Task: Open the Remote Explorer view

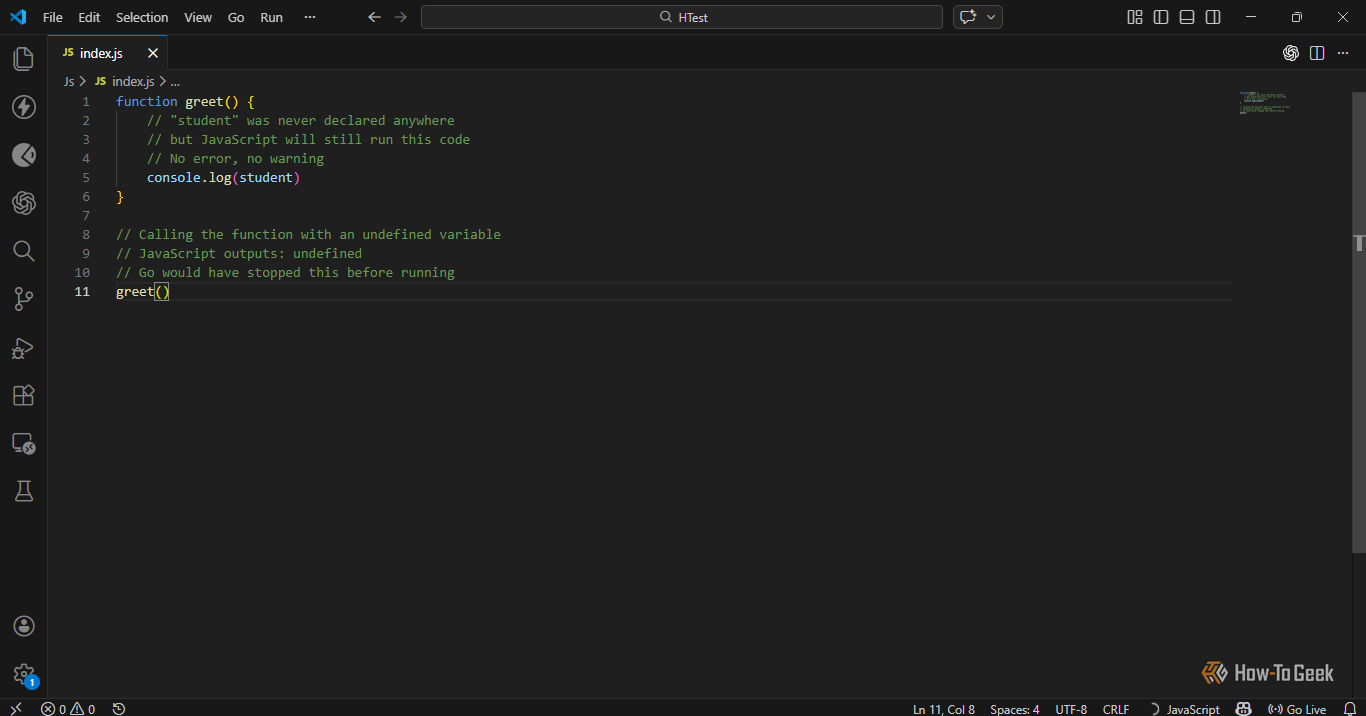Action: 23,443
